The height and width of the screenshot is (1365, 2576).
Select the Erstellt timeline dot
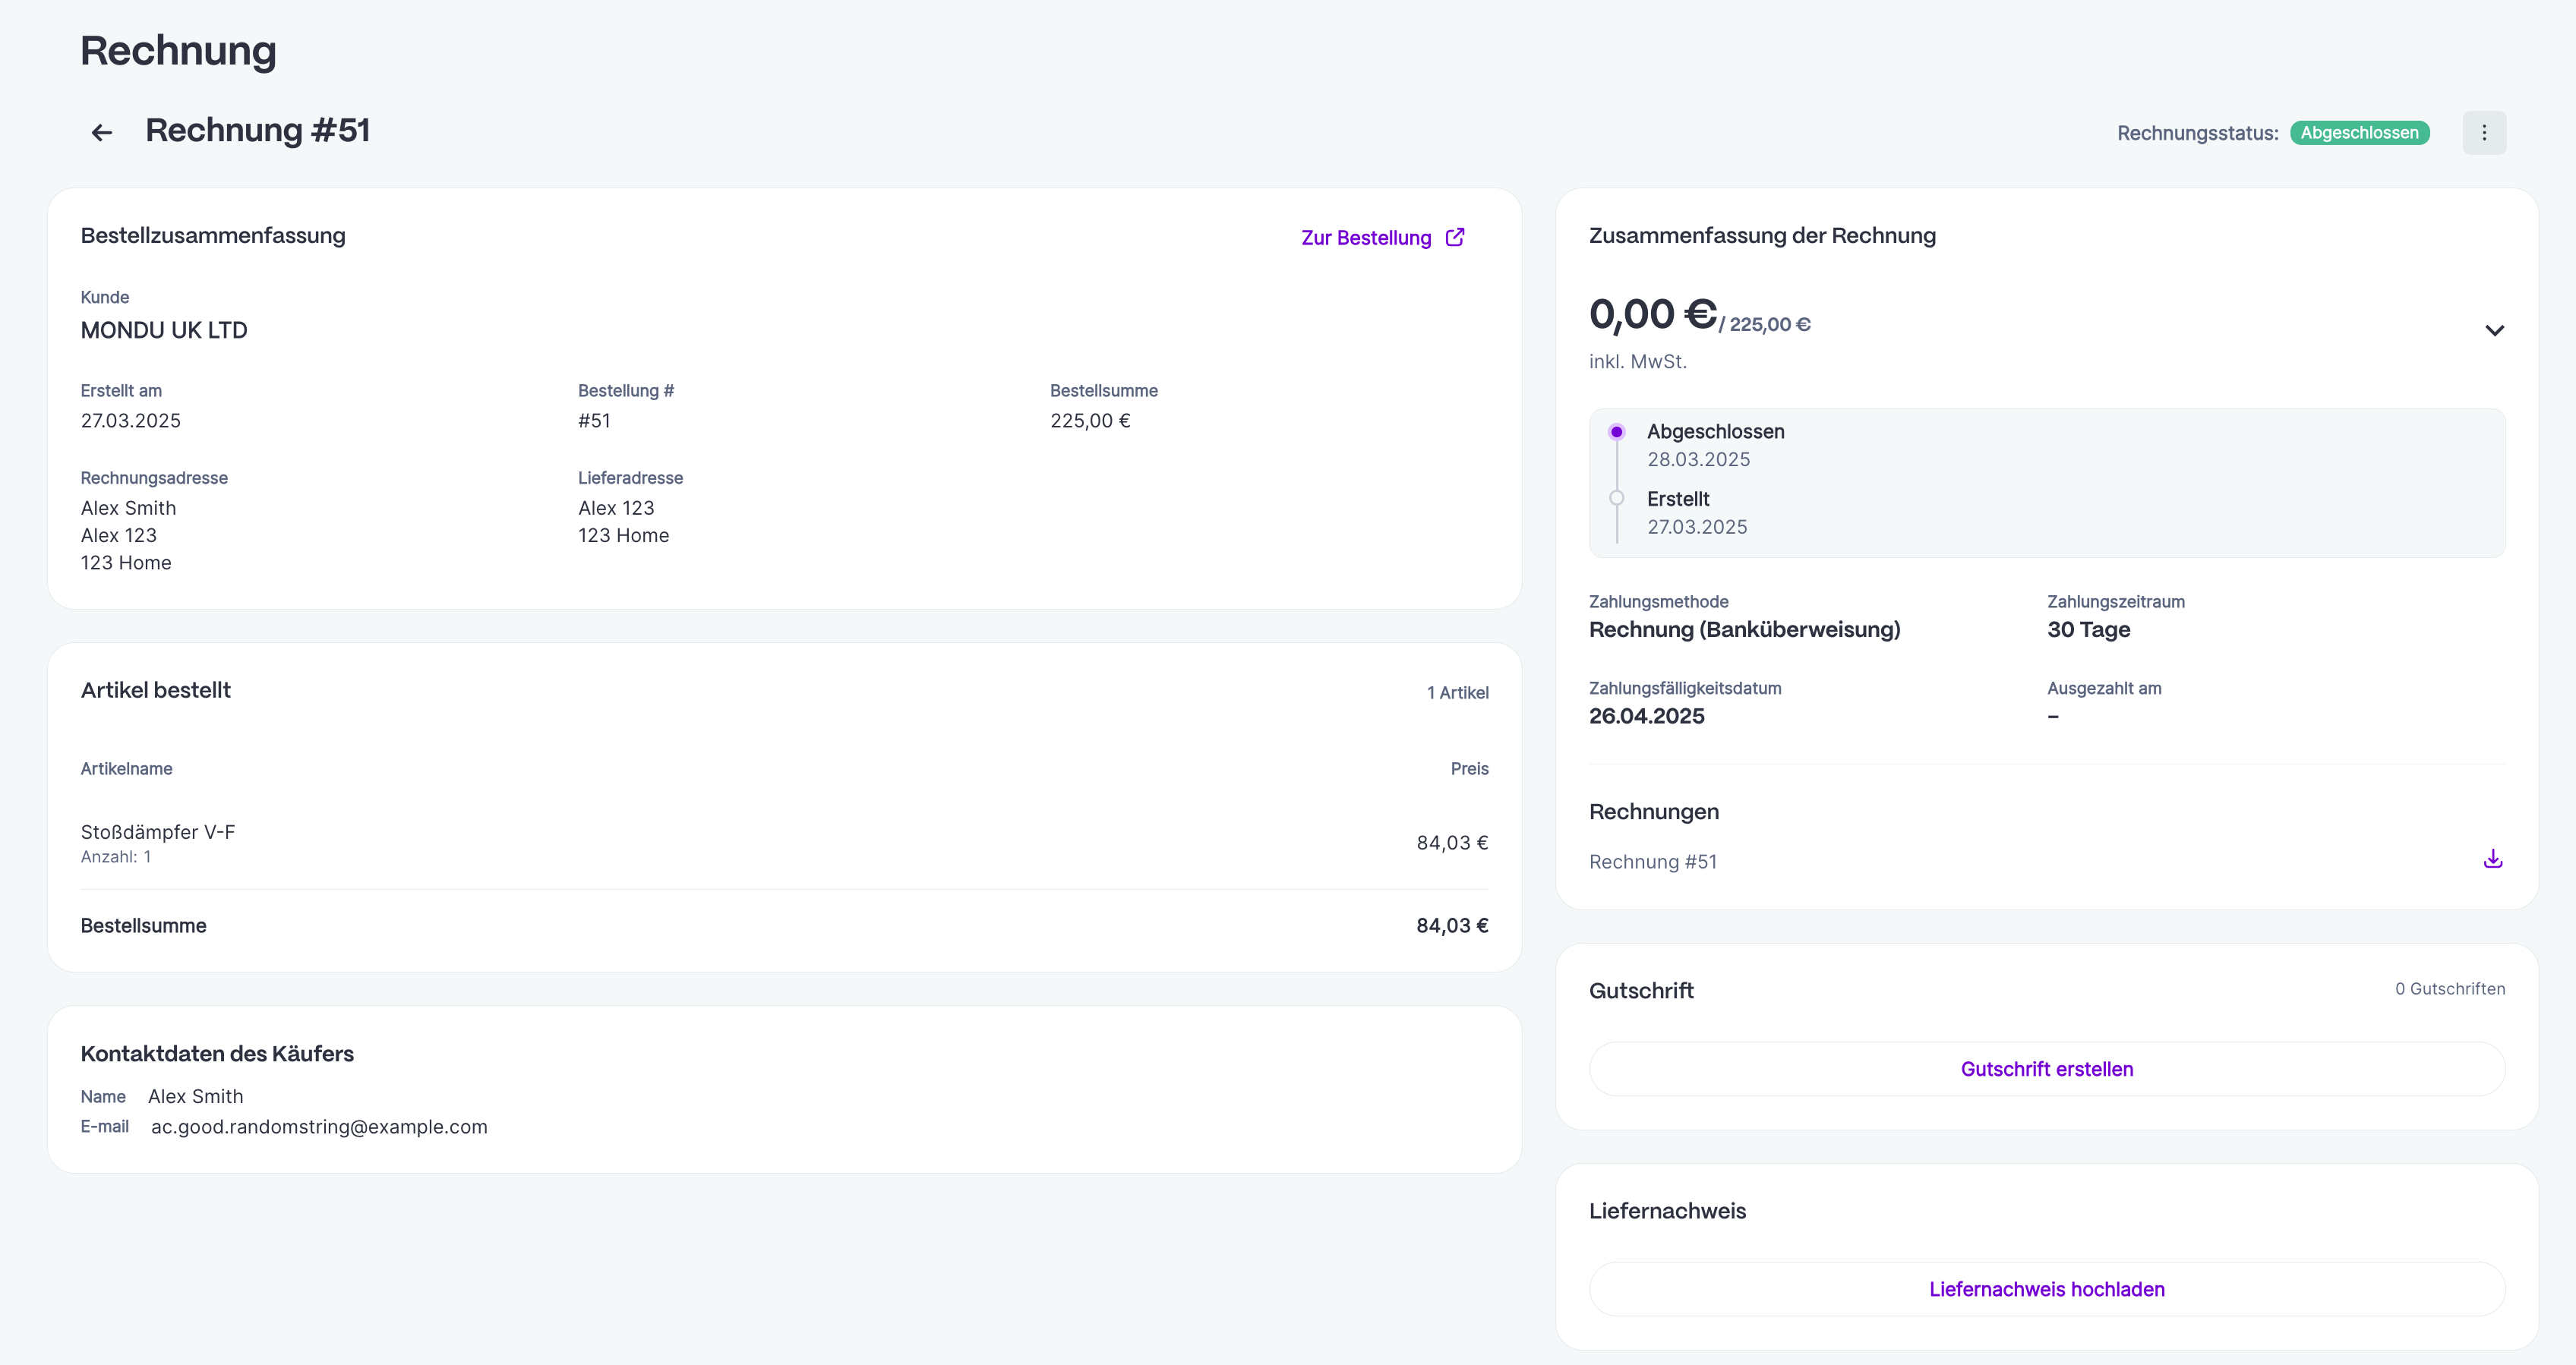click(x=1616, y=498)
